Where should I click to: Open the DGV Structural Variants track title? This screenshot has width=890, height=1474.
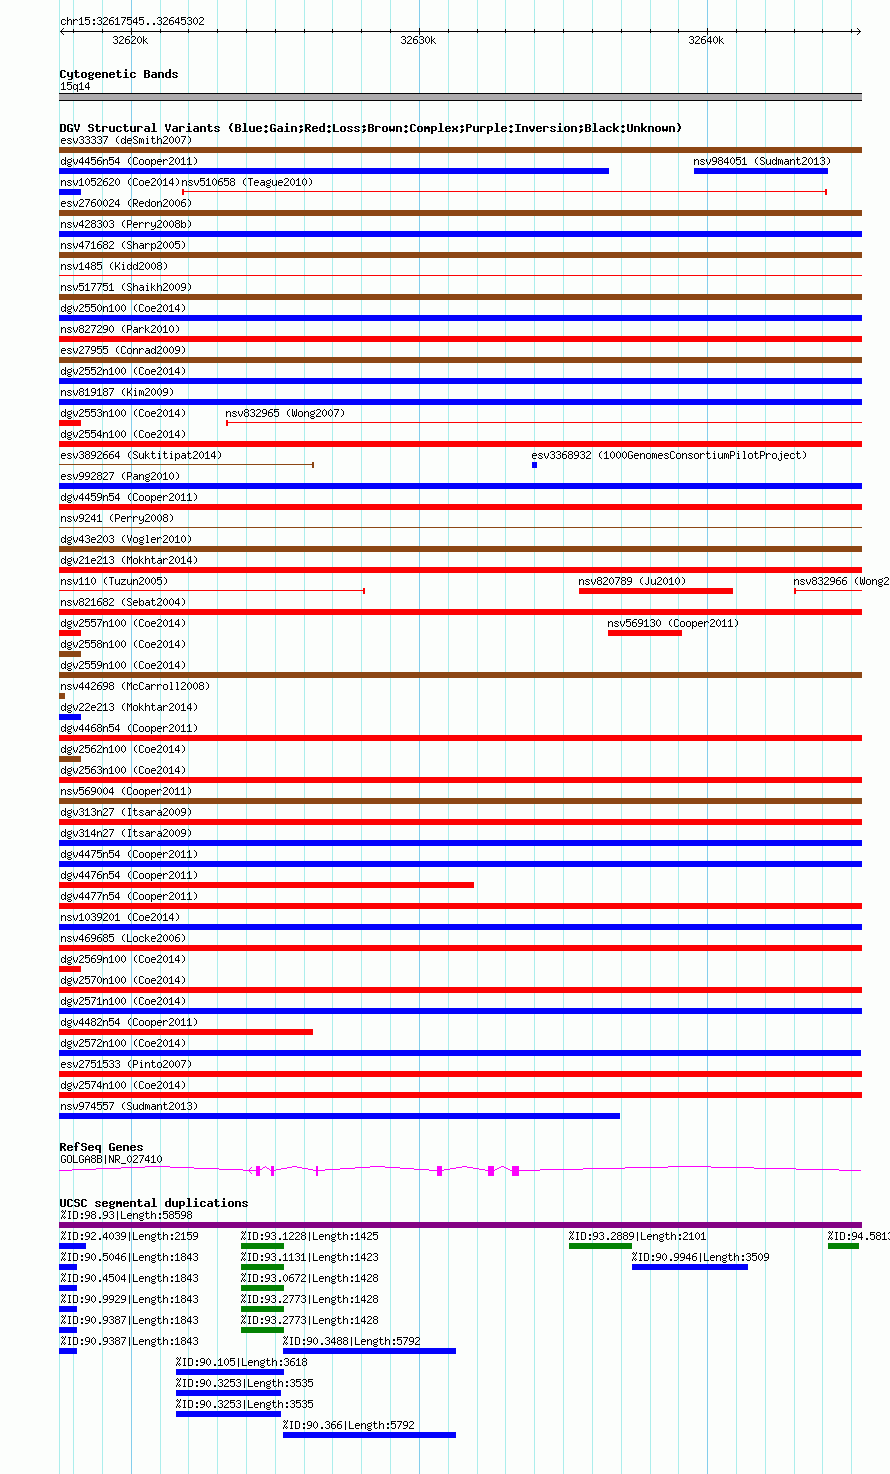tap(371, 128)
